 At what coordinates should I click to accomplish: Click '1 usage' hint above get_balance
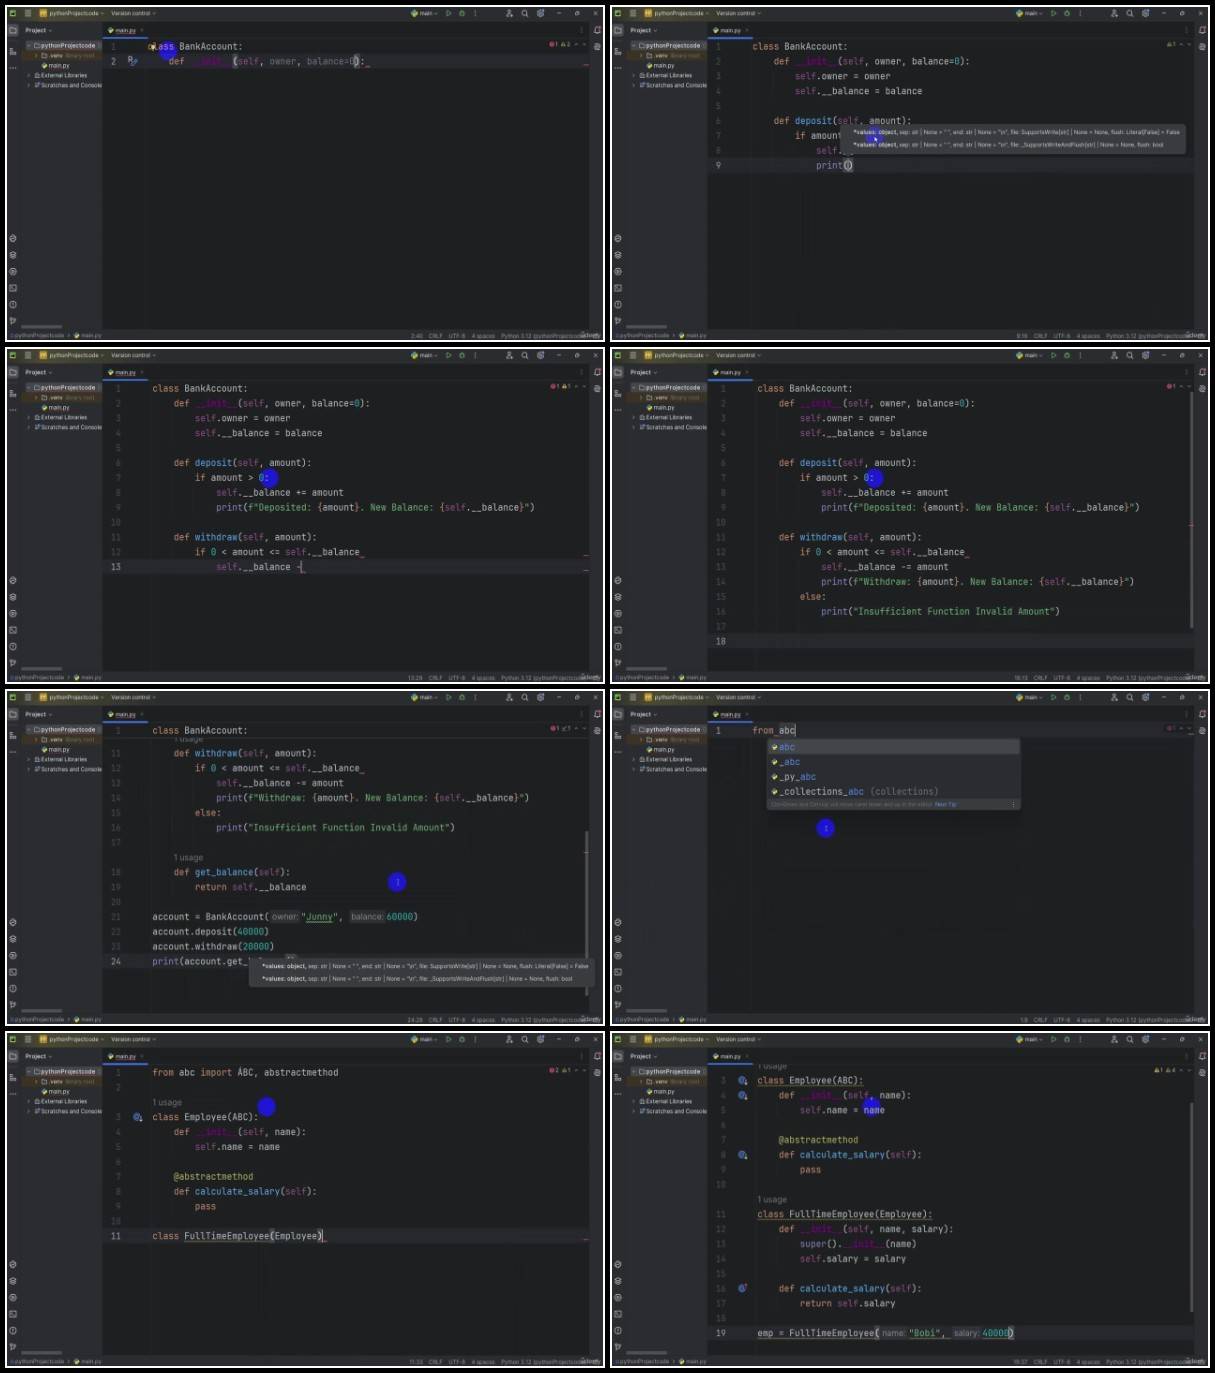click(x=188, y=858)
